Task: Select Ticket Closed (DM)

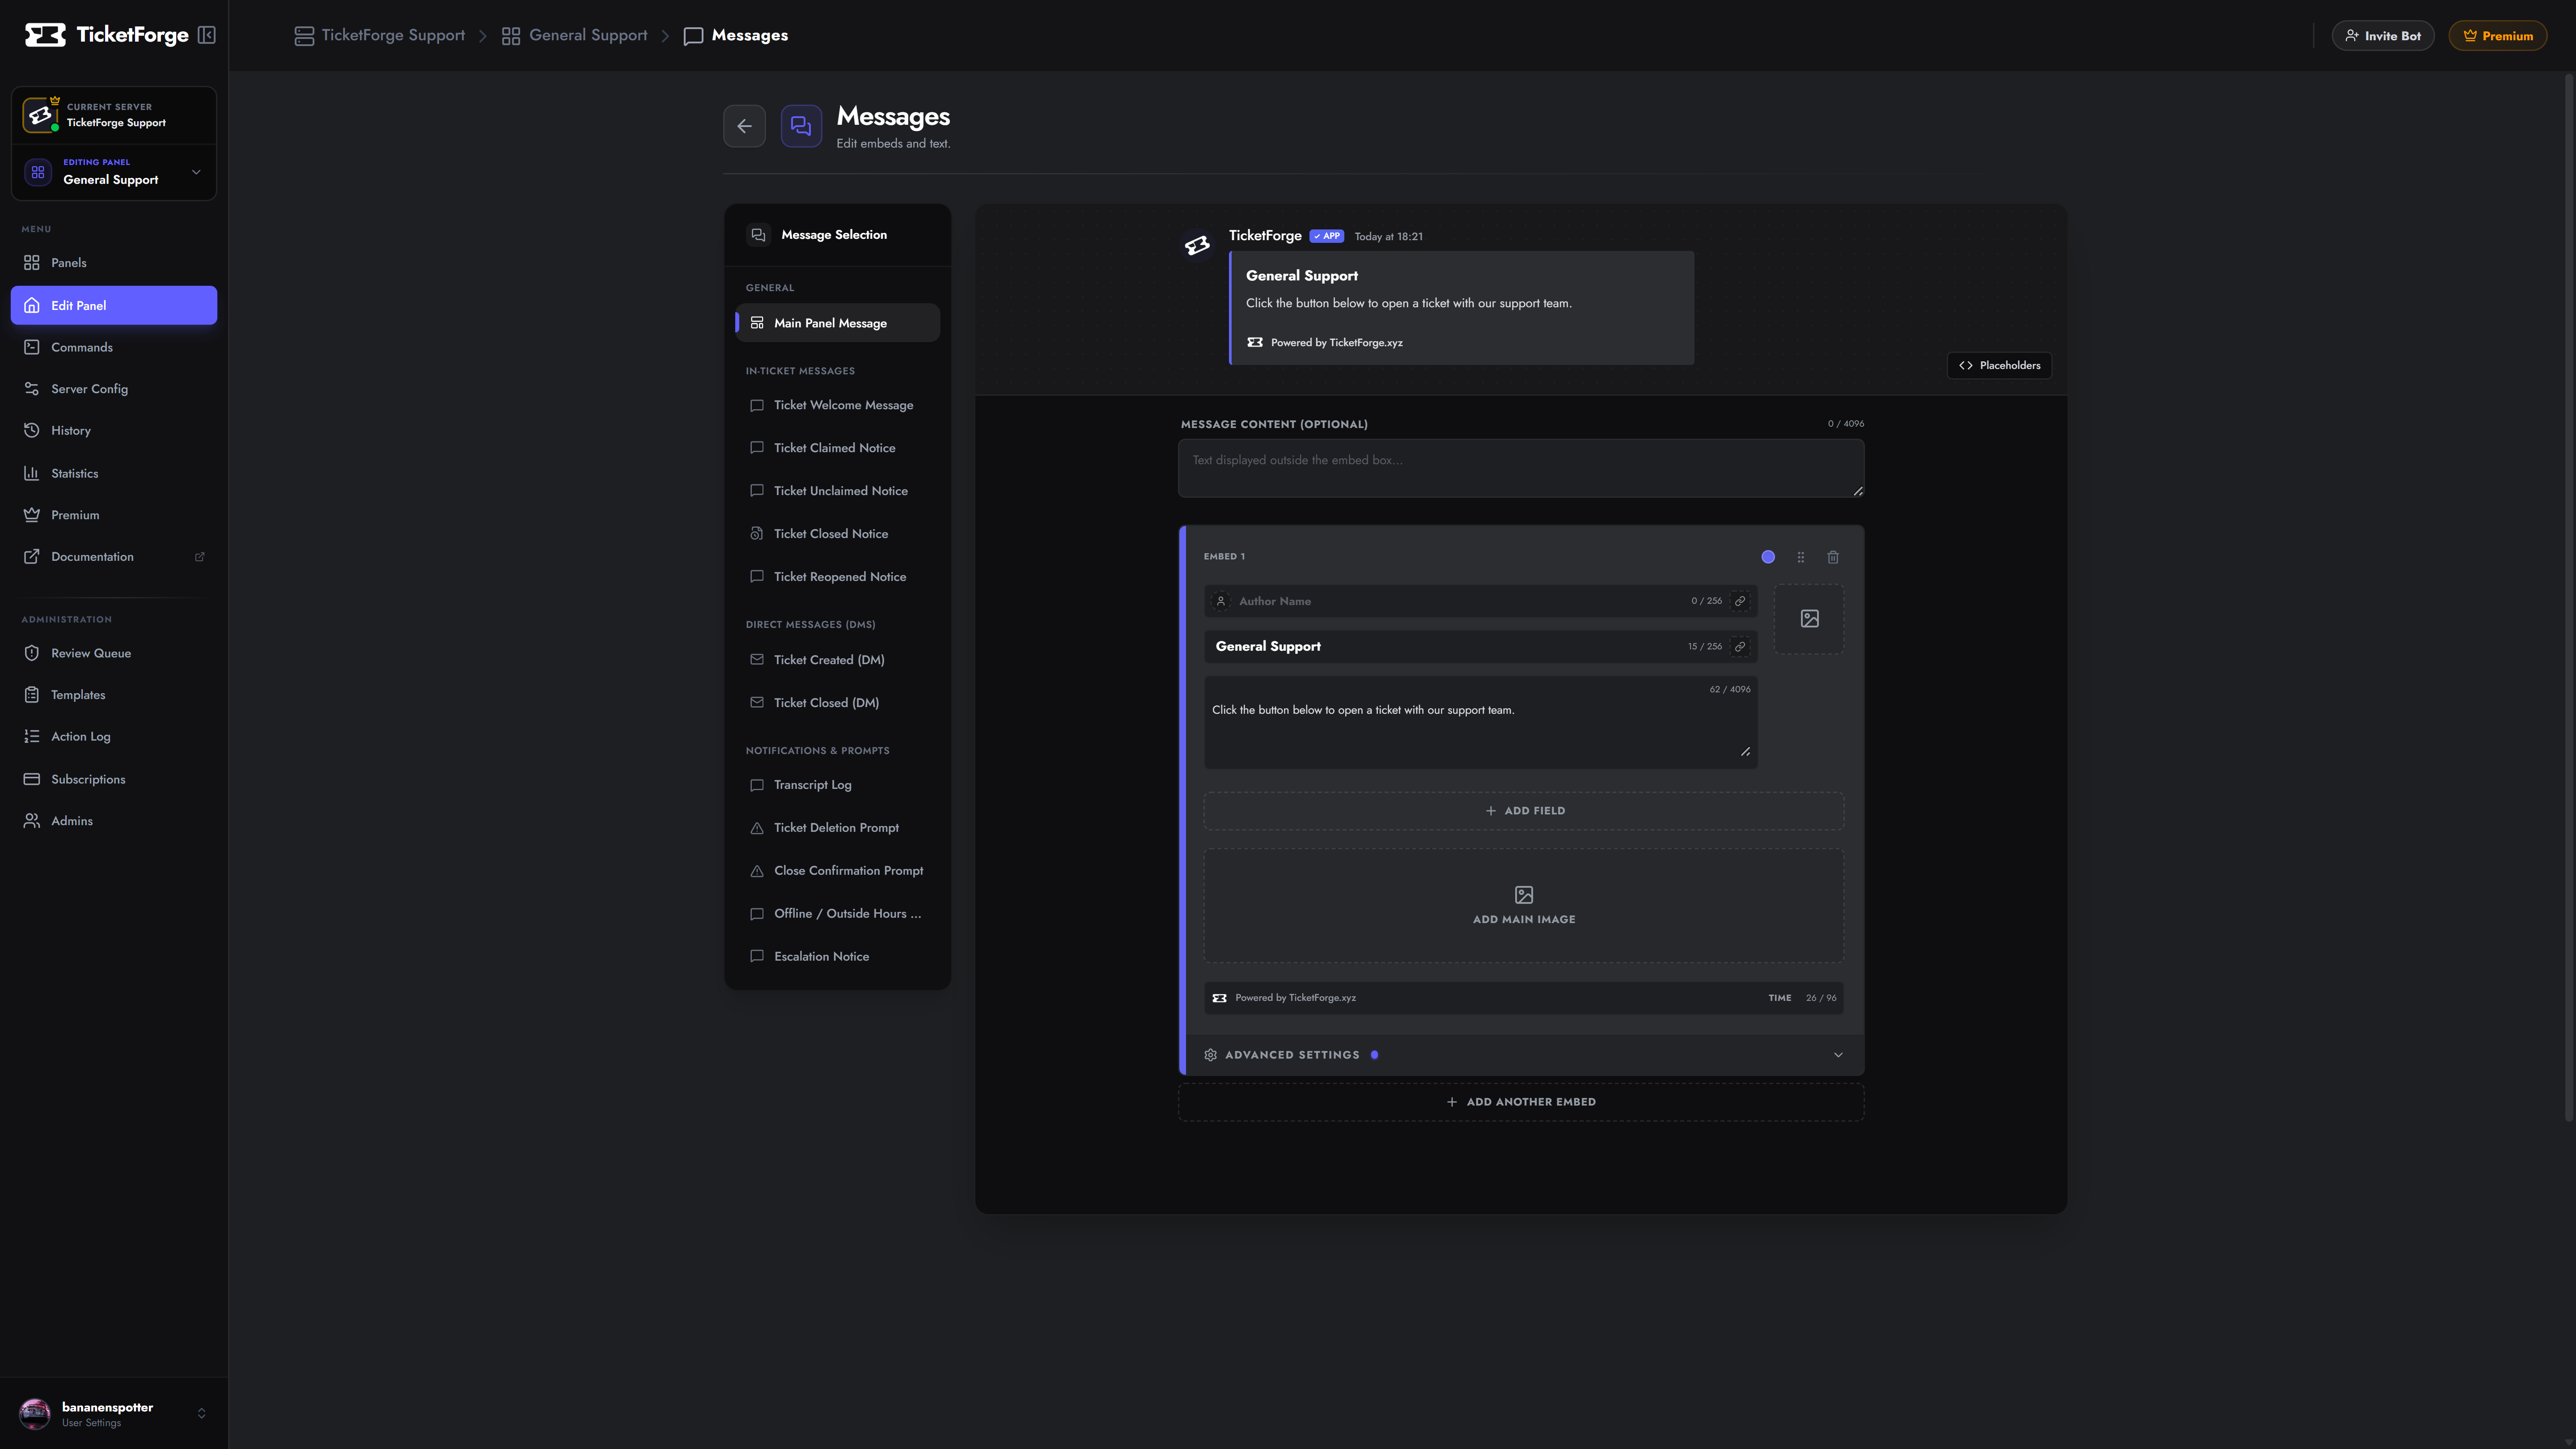Action: click(x=838, y=703)
